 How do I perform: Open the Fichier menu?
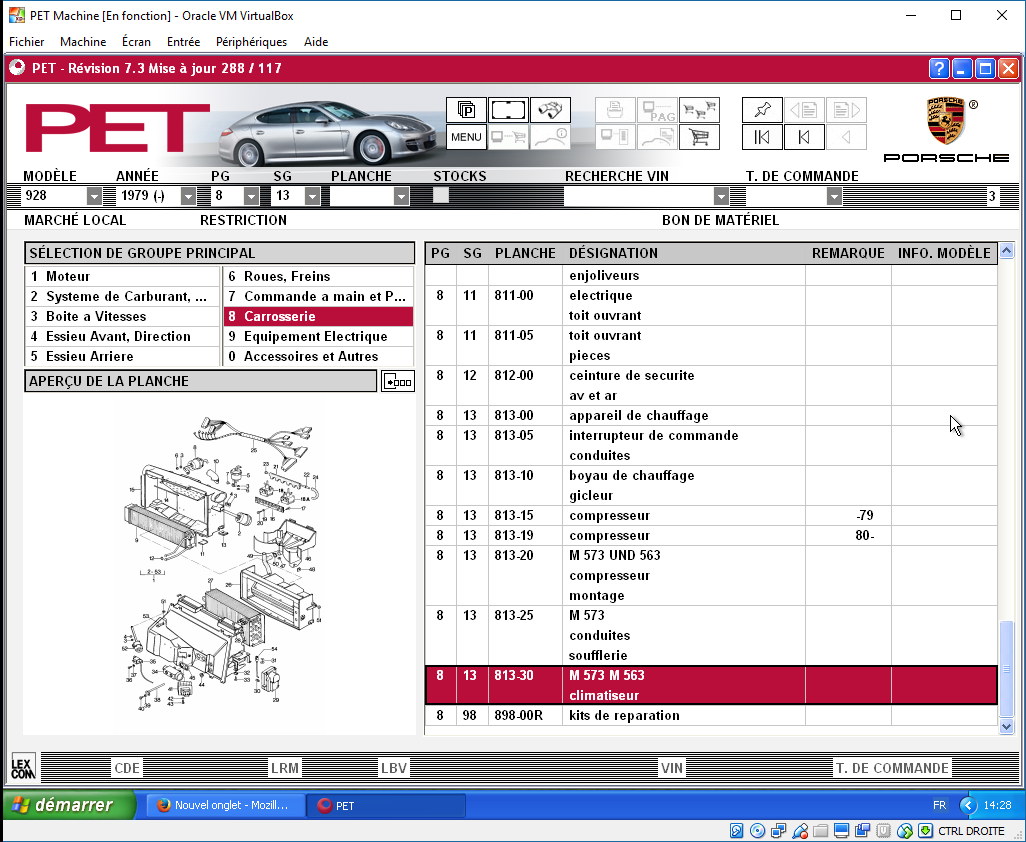pyautogui.click(x=27, y=42)
